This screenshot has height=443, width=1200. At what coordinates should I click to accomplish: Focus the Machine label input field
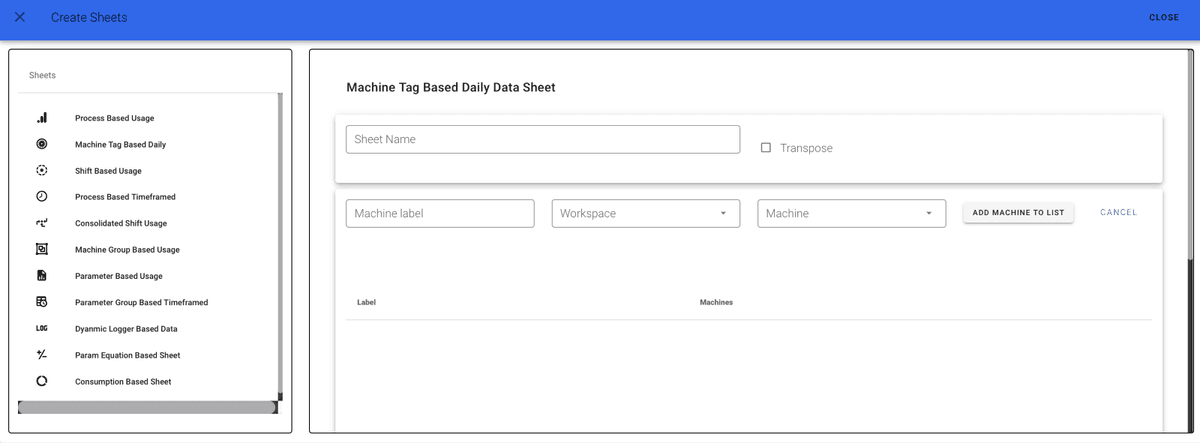point(440,214)
